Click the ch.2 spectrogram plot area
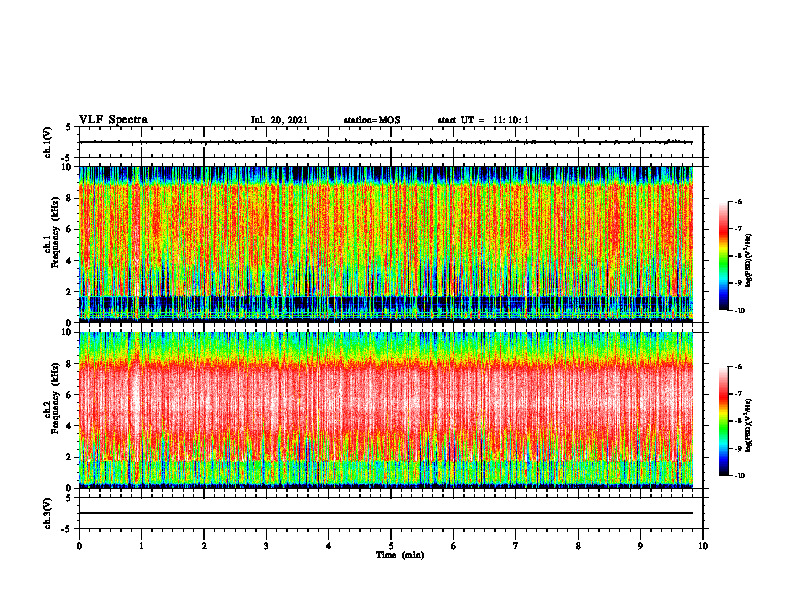This screenshot has height=612, width=792. [386, 410]
